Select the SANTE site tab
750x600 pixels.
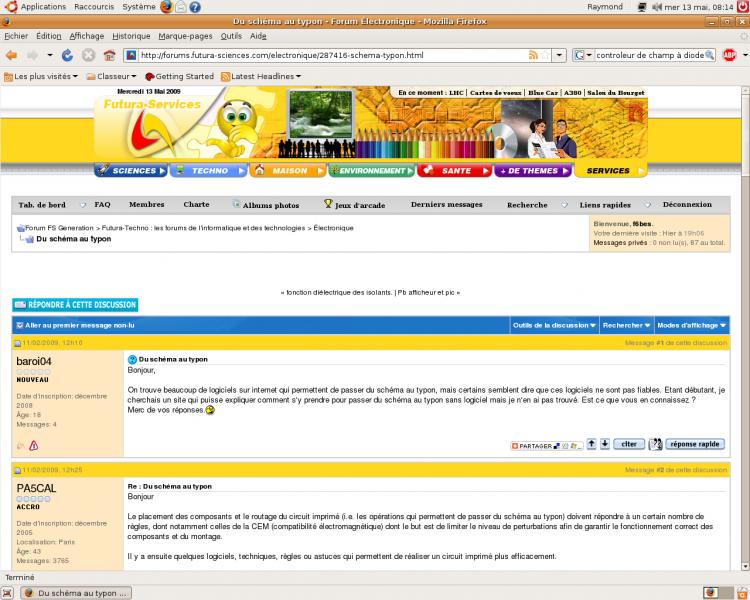[x=454, y=170]
